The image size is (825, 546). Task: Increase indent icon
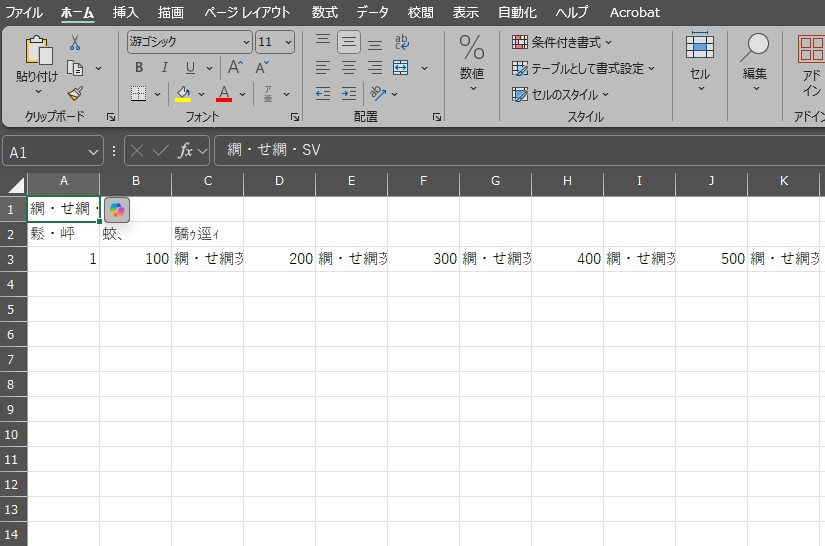348,94
